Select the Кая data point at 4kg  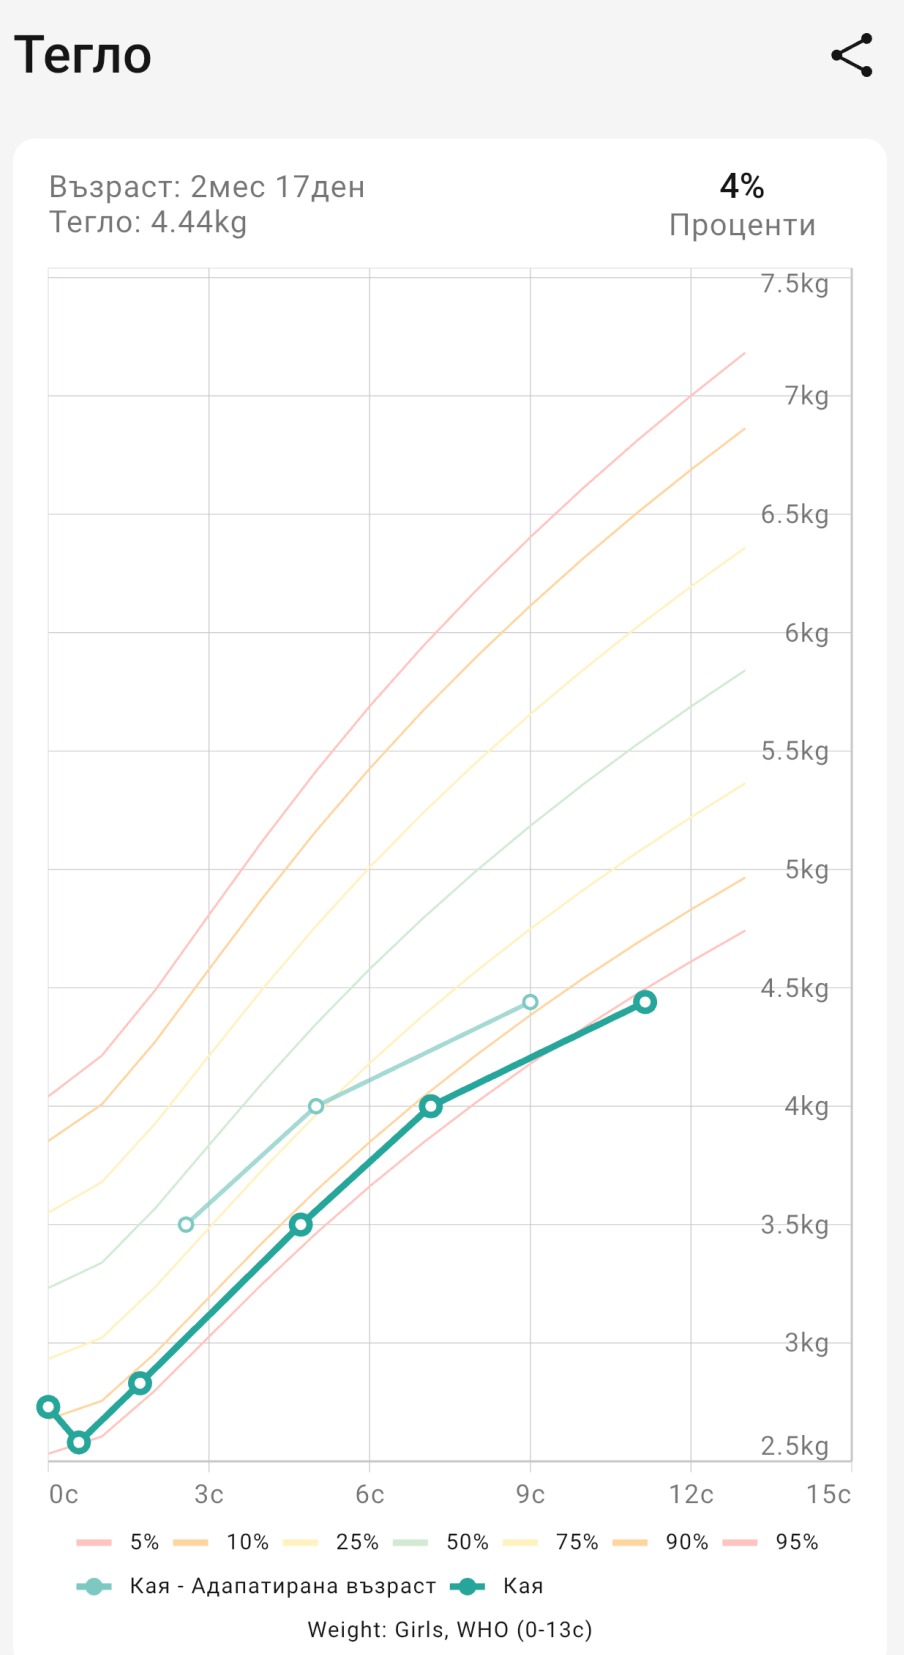tap(430, 1106)
